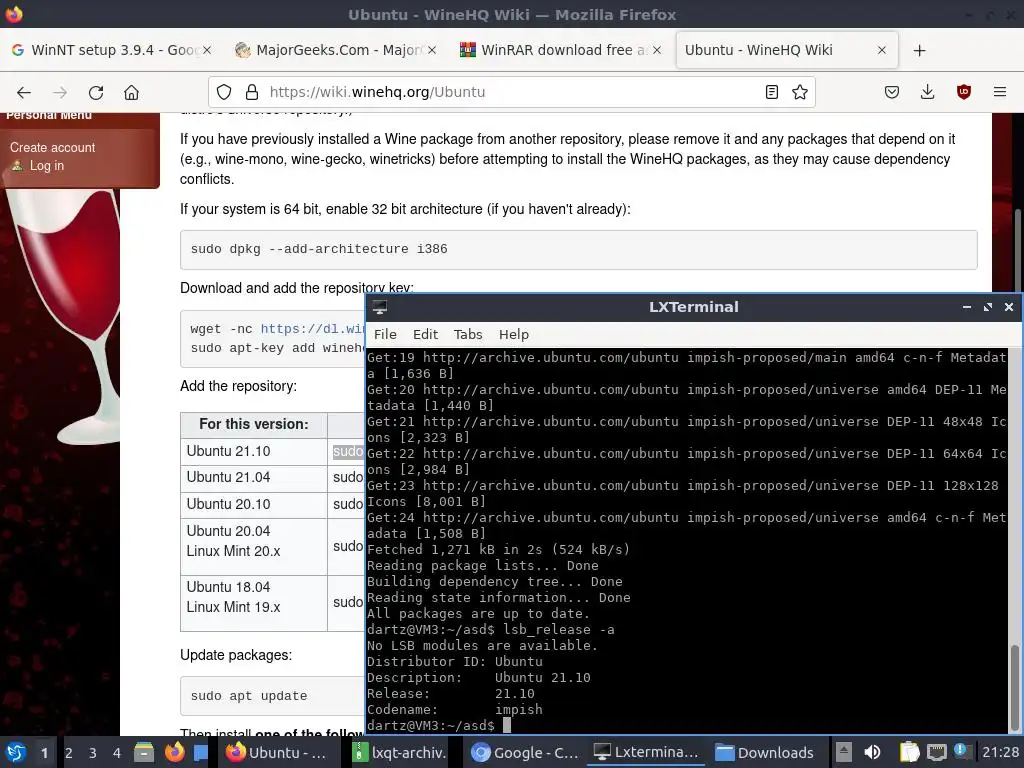Toggle Firefox reader view
The width and height of the screenshot is (1024, 768).
point(771,92)
